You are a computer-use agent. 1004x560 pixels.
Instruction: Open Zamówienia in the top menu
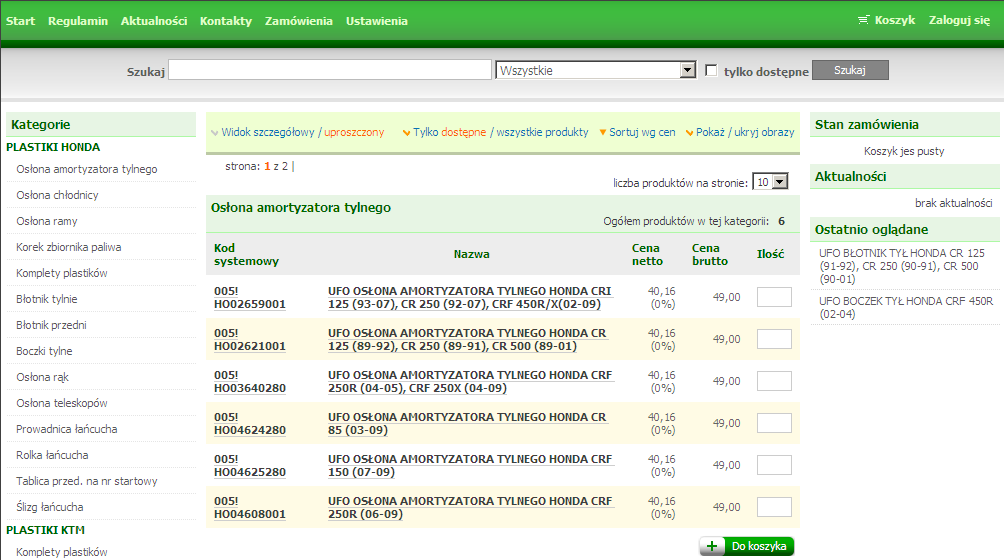(x=299, y=20)
